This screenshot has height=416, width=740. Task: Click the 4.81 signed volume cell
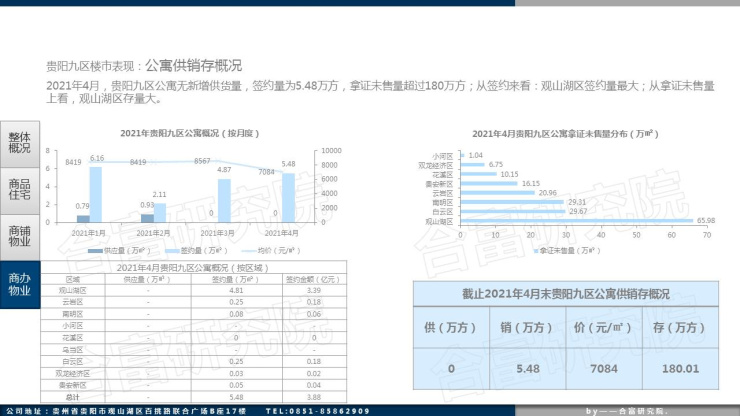point(236,291)
